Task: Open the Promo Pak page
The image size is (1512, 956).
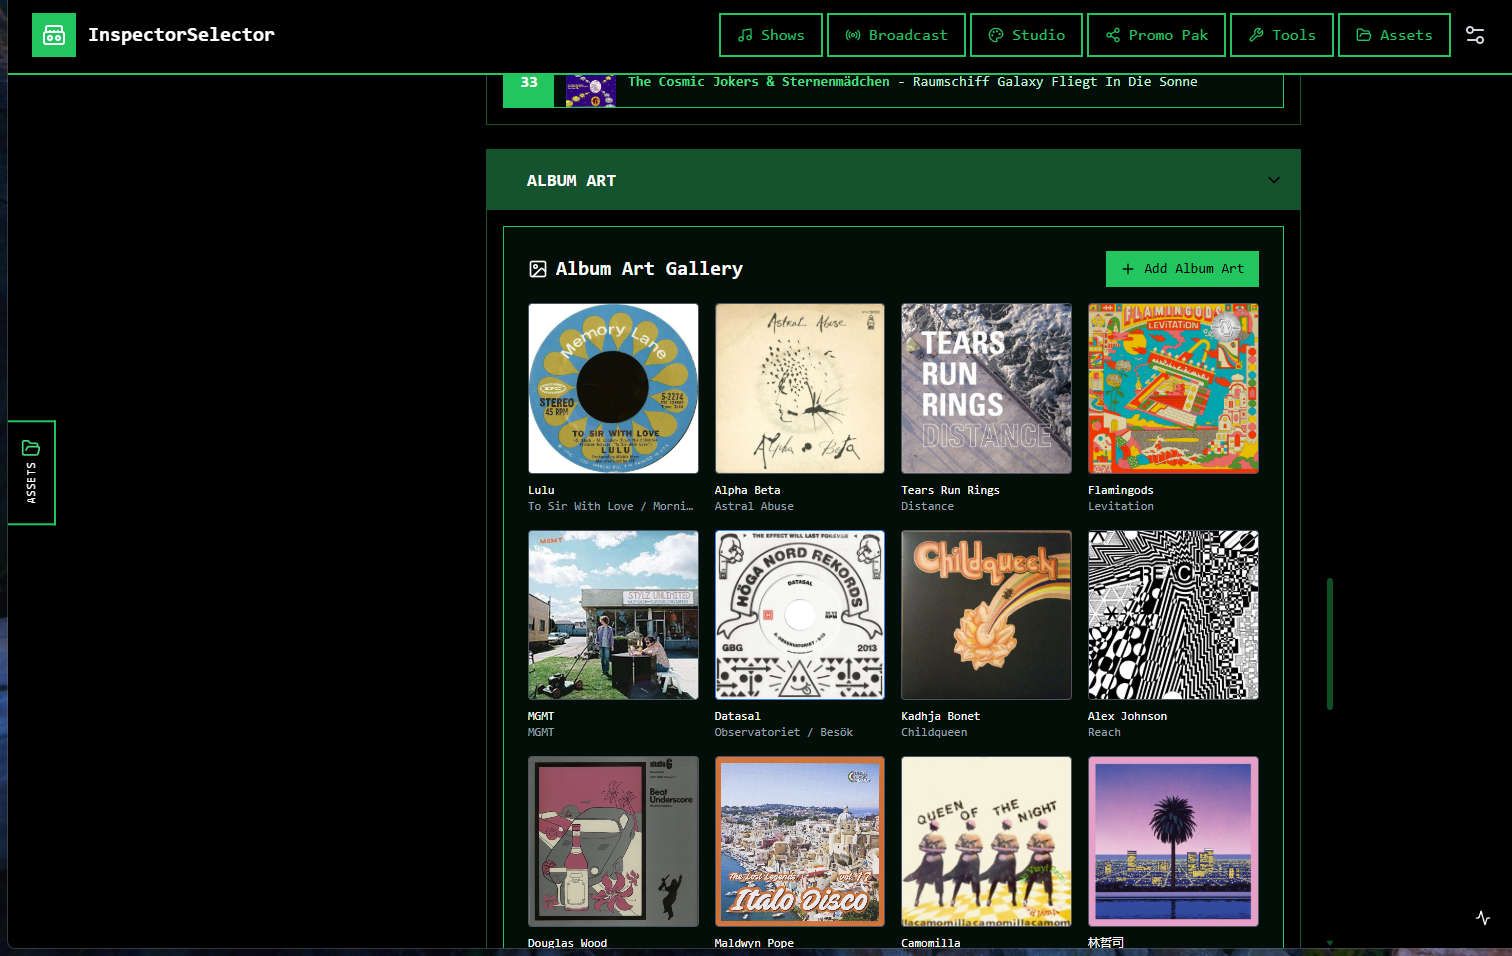Action: pos(1156,35)
